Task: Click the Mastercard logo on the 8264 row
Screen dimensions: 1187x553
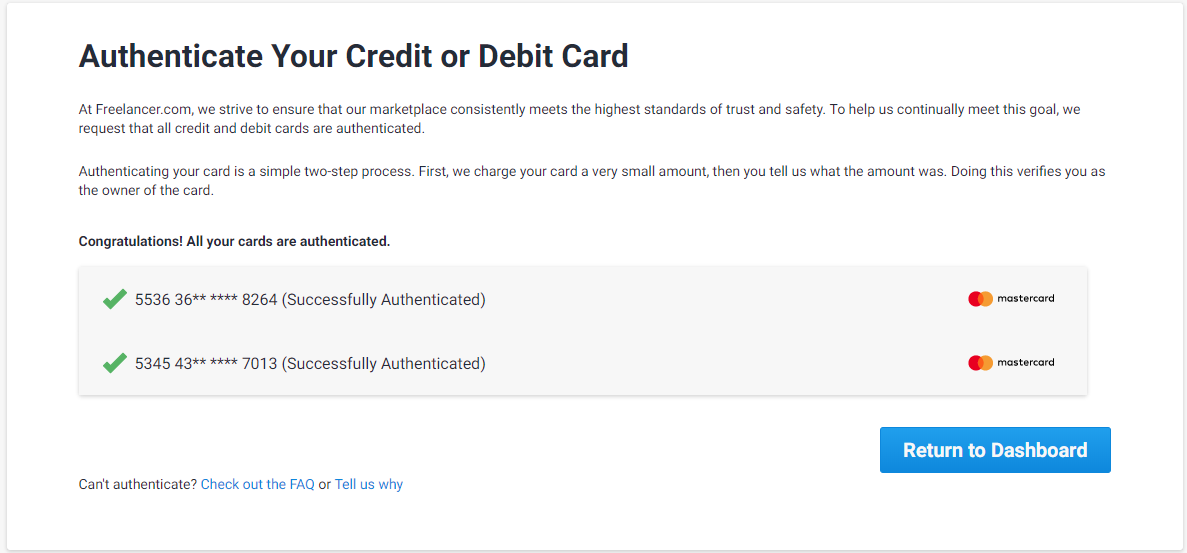Action: [x=1010, y=299]
